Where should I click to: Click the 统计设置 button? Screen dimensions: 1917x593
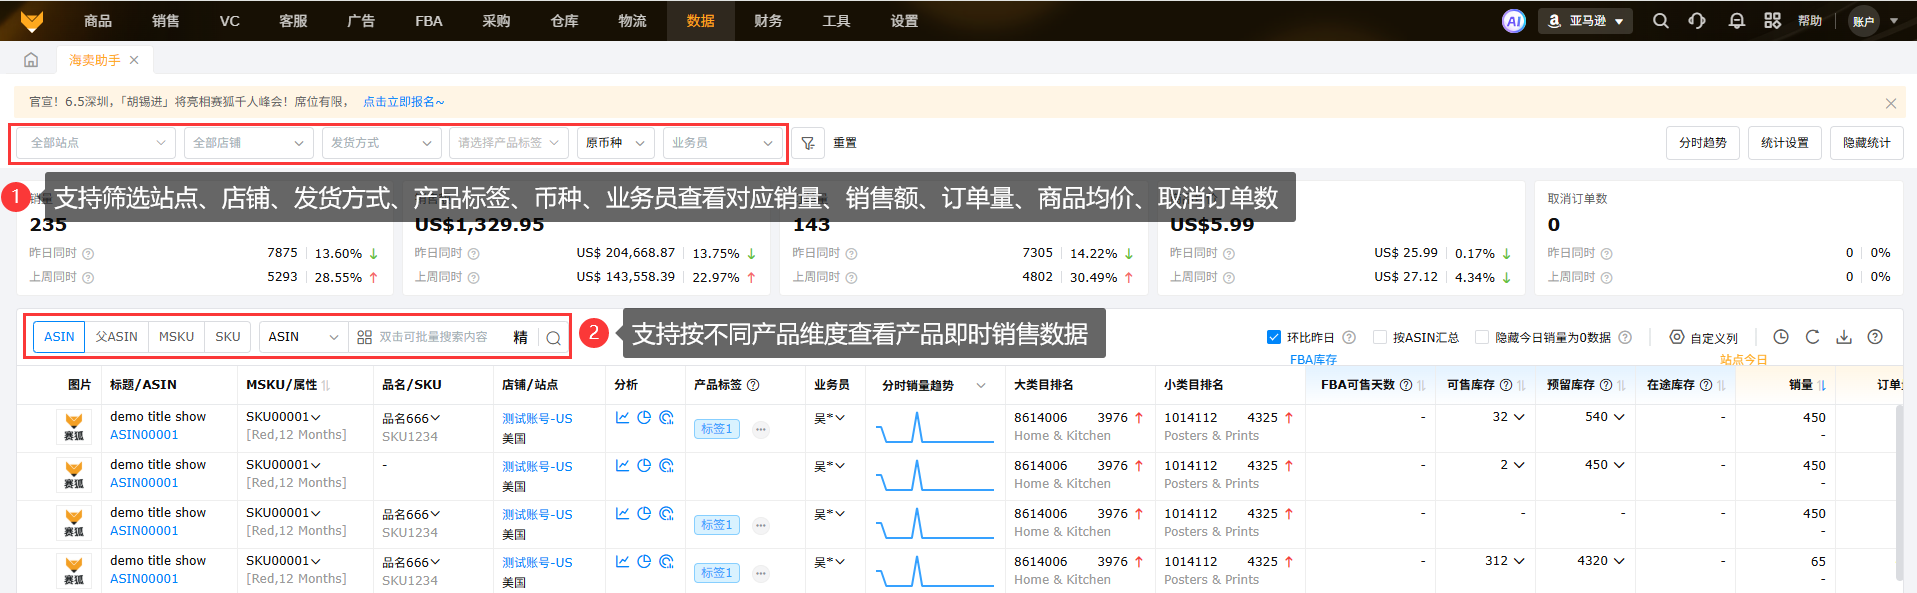pyautogui.click(x=1784, y=143)
